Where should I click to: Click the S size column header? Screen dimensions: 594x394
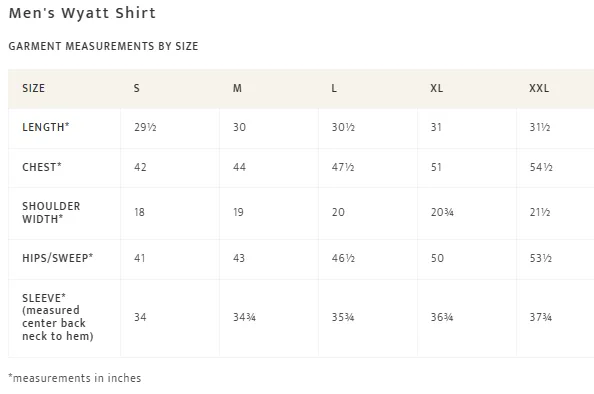[137, 88]
